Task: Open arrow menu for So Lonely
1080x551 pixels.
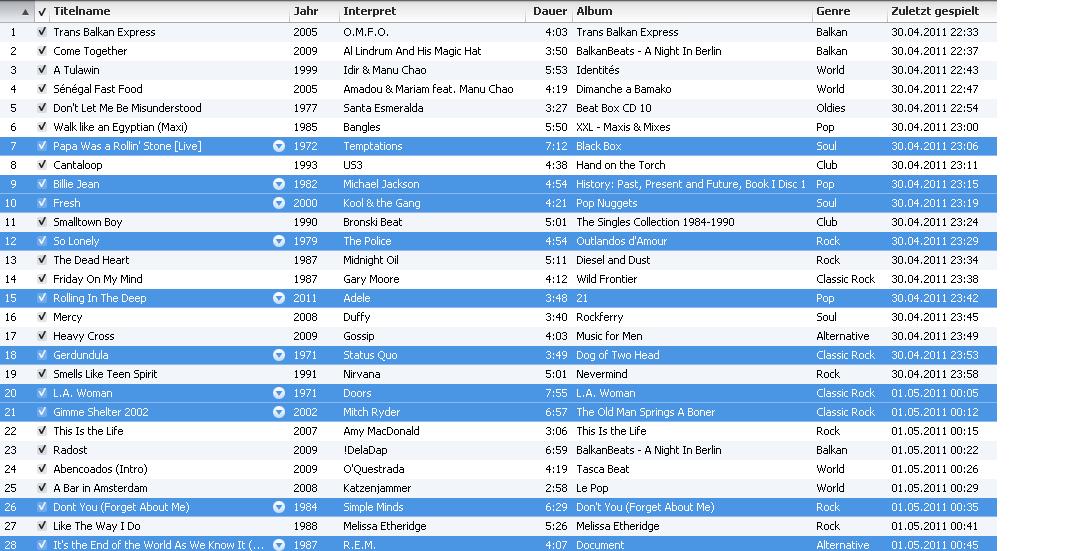Action: (x=279, y=241)
